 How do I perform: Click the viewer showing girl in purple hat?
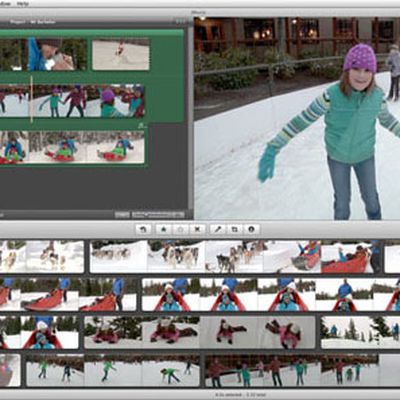click(297, 119)
